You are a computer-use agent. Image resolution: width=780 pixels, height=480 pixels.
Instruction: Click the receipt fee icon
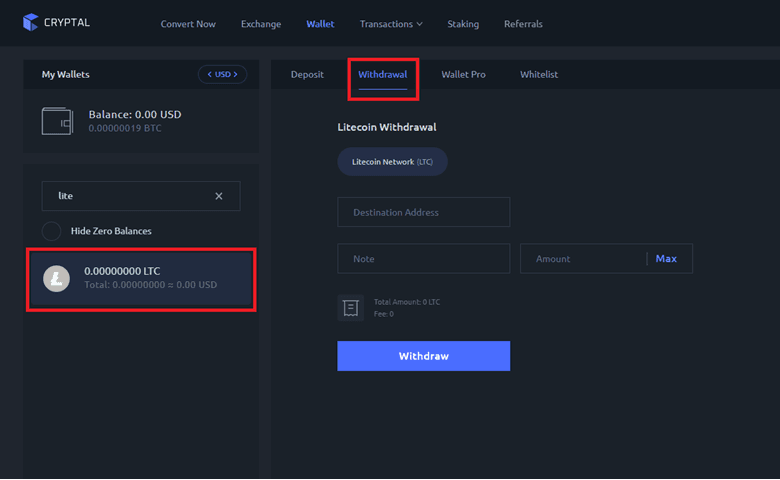coord(351,308)
